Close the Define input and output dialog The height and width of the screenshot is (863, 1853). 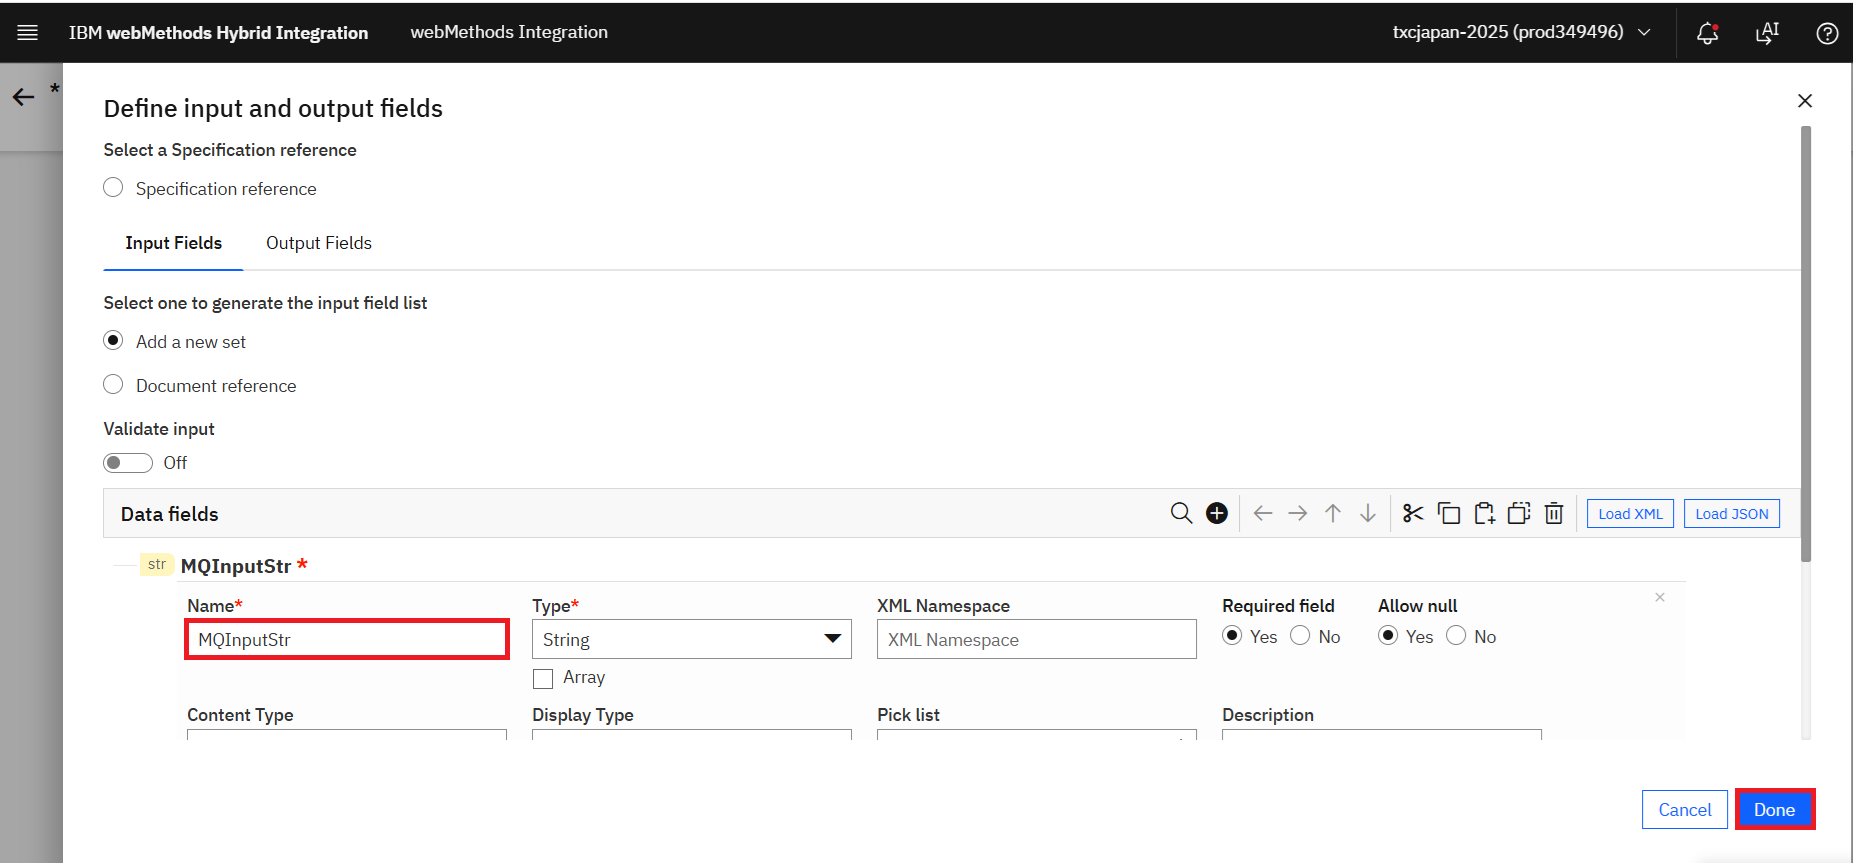click(1805, 101)
